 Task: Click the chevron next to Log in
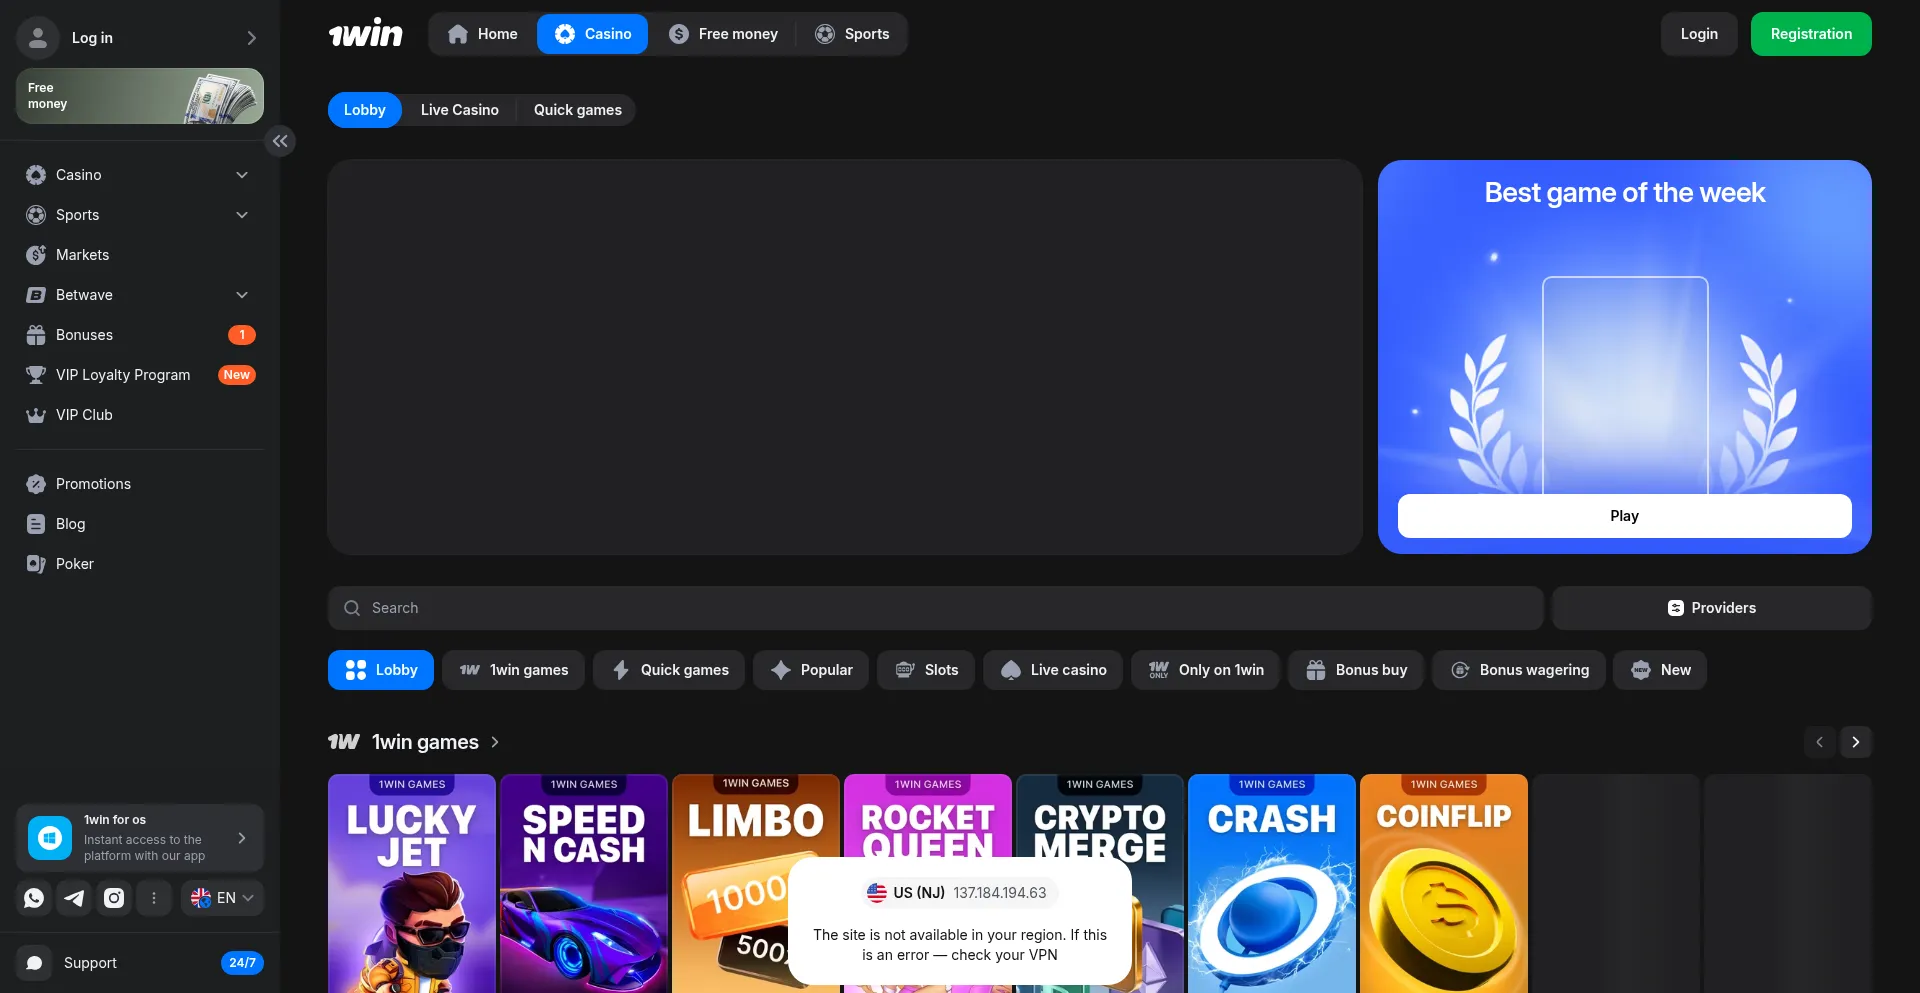tap(251, 38)
